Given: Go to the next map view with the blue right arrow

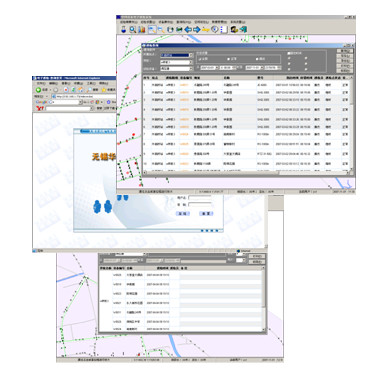Looking at the screenshot, I should click(197, 30).
